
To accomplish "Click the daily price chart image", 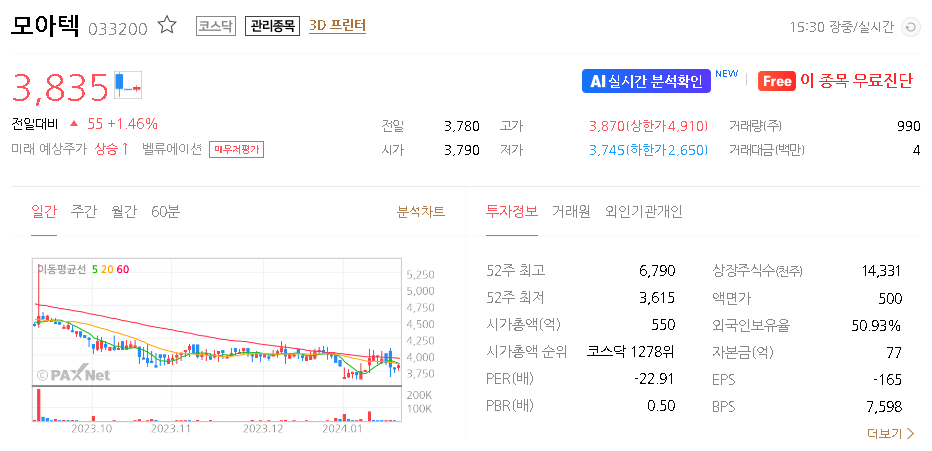I will point(217,322).
